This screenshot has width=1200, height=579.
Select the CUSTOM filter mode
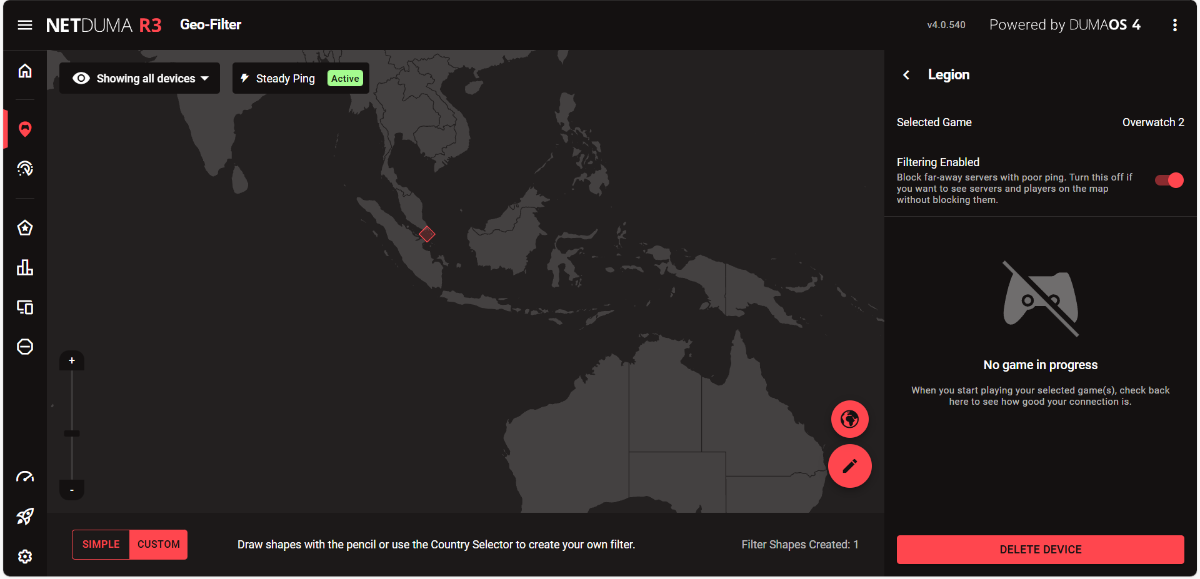[x=158, y=544]
